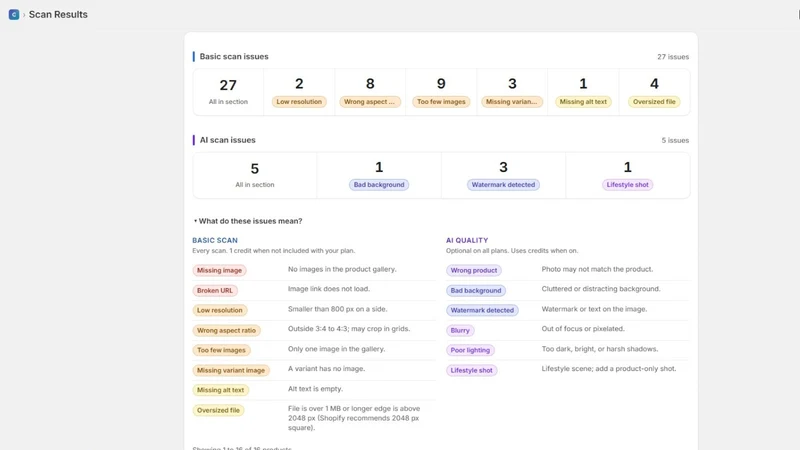Image resolution: width=800 pixels, height=450 pixels.
Task: Click 'A variant has no image.' text
Action: click(326, 369)
